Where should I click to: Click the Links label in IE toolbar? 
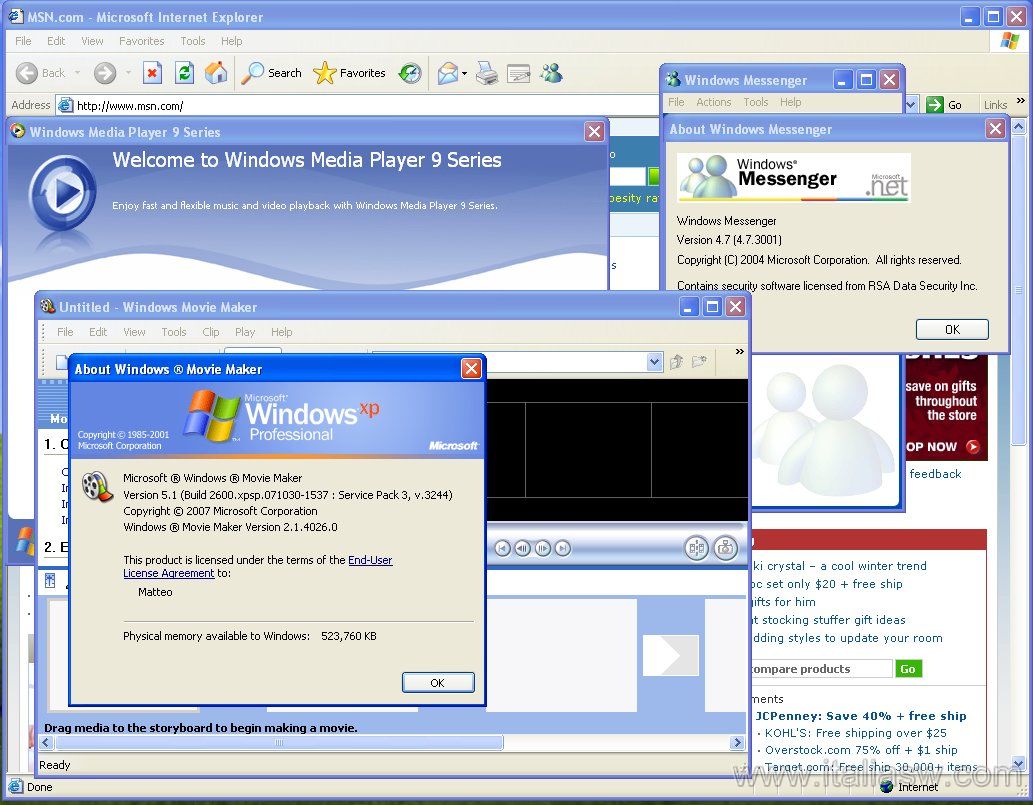click(995, 105)
